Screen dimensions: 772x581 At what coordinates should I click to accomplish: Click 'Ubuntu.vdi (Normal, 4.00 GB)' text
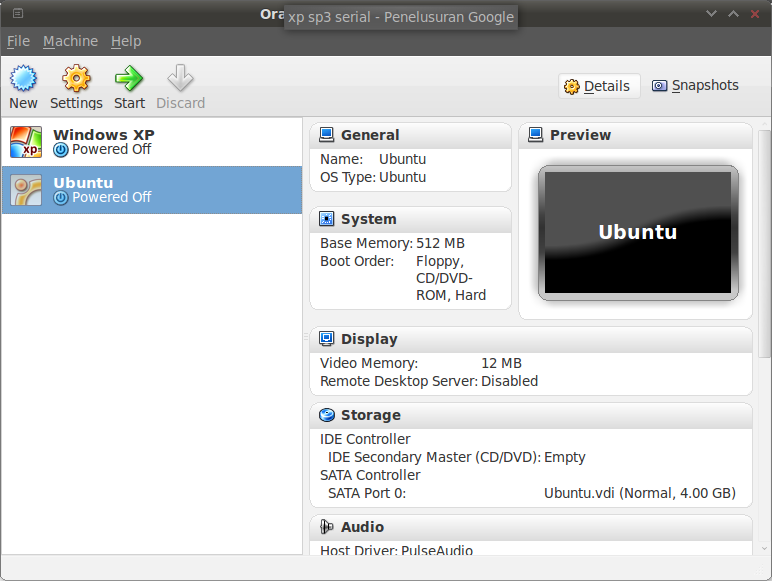click(x=640, y=493)
